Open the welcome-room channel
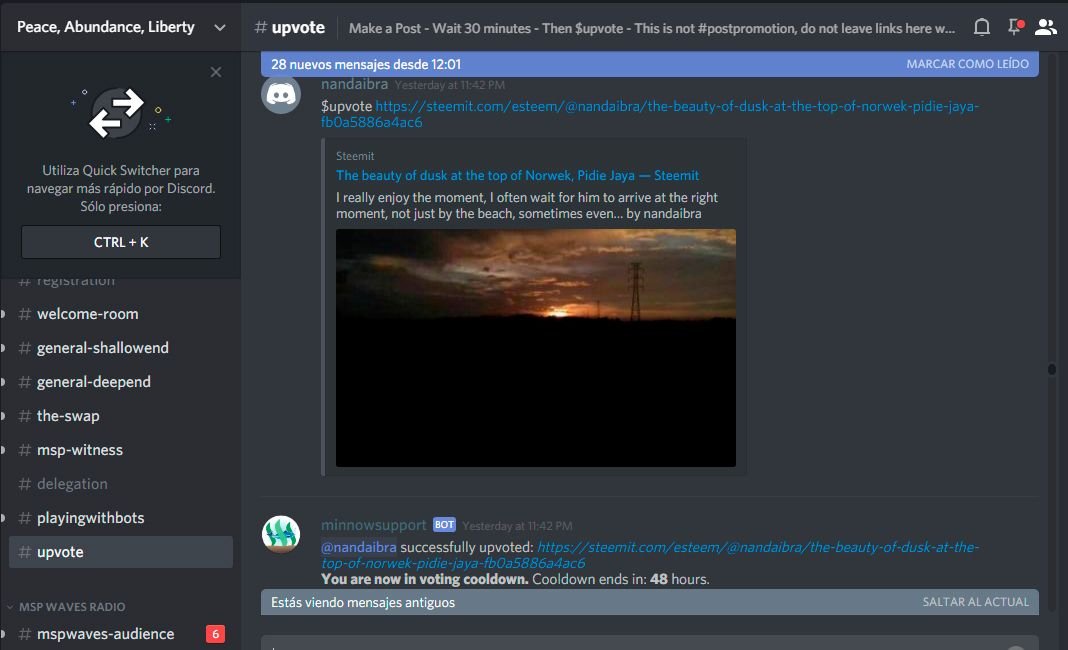The height and width of the screenshot is (650, 1068). pyautogui.click(x=121, y=314)
